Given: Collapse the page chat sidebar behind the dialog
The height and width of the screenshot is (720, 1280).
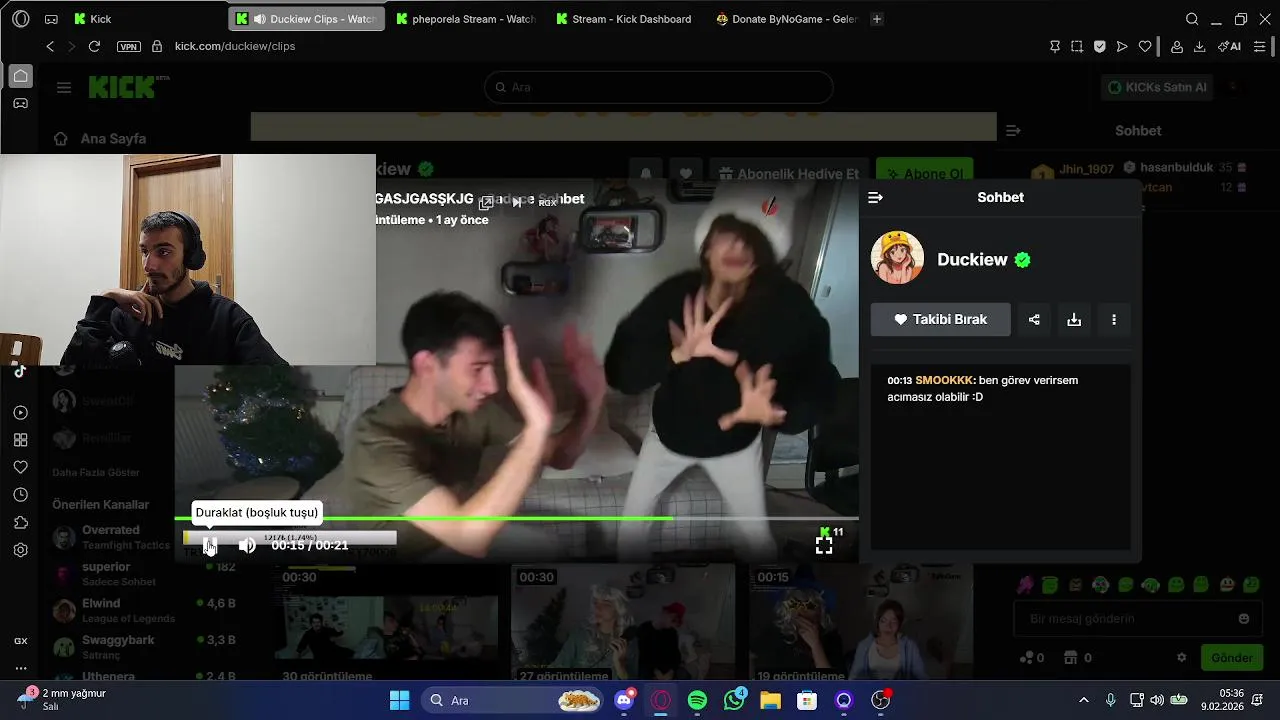Looking at the screenshot, I should click(1013, 130).
